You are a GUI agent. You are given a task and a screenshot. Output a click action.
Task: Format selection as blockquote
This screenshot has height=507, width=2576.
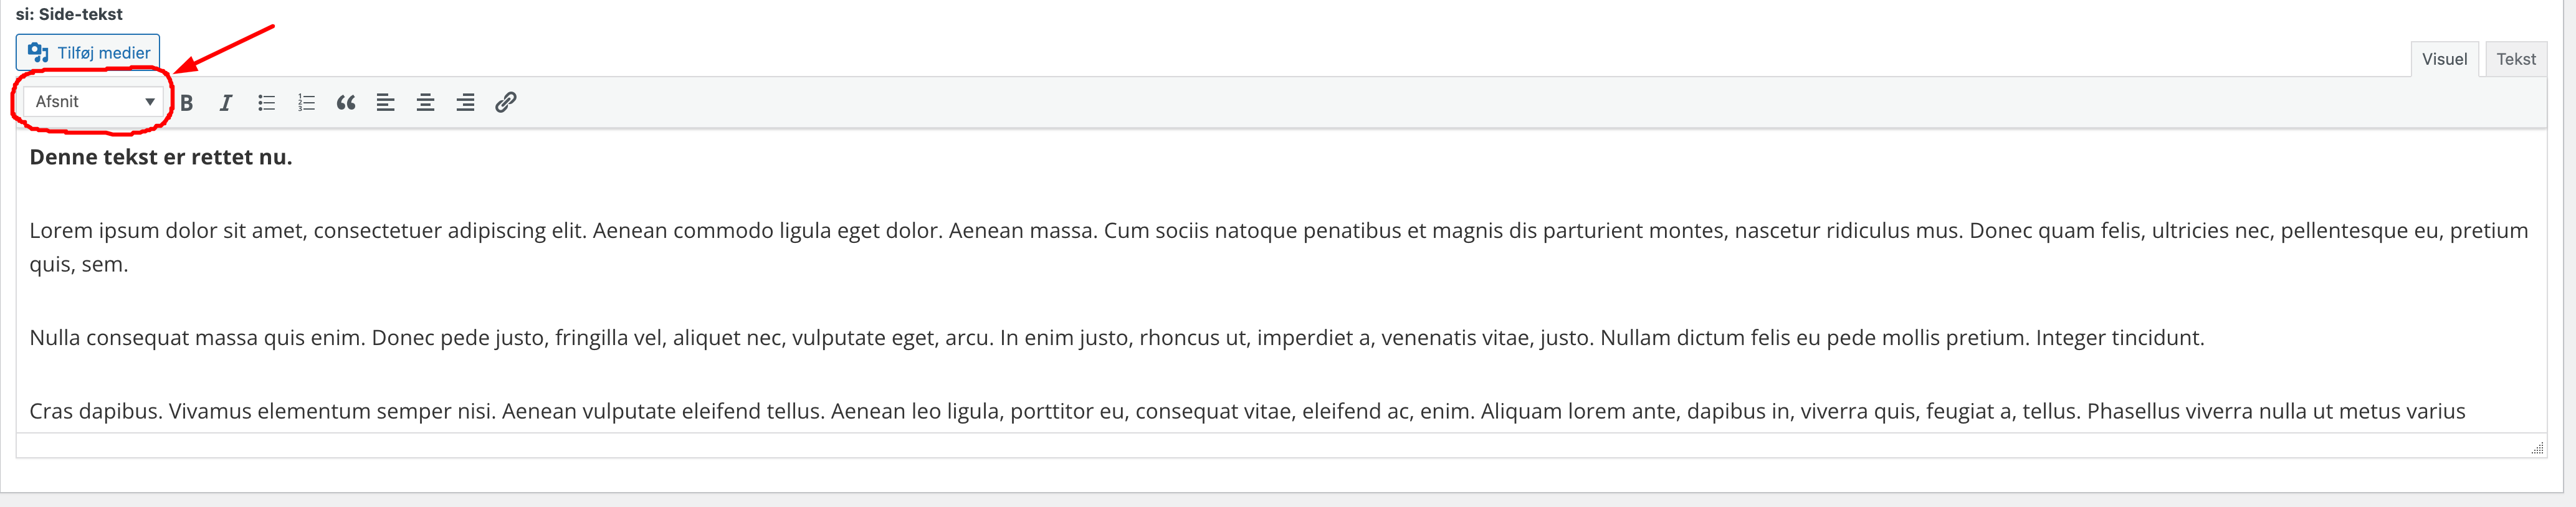pyautogui.click(x=346, y=102)
